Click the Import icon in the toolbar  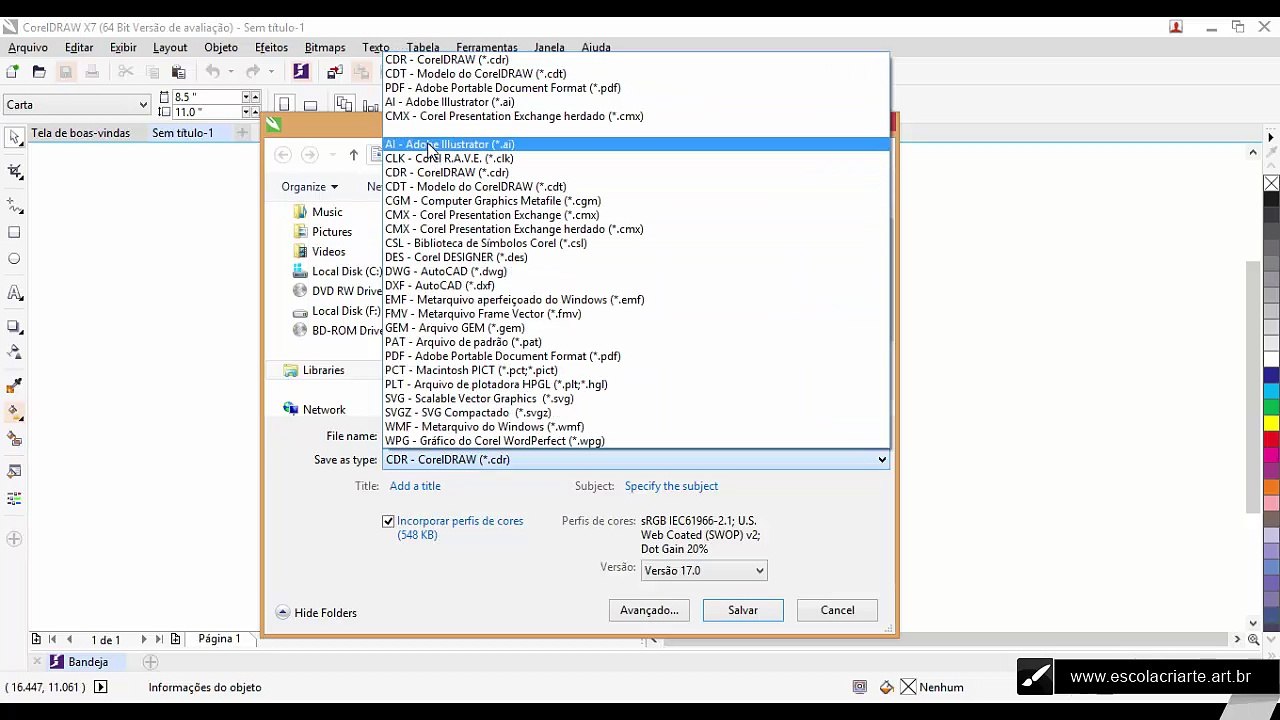(335, 72)
